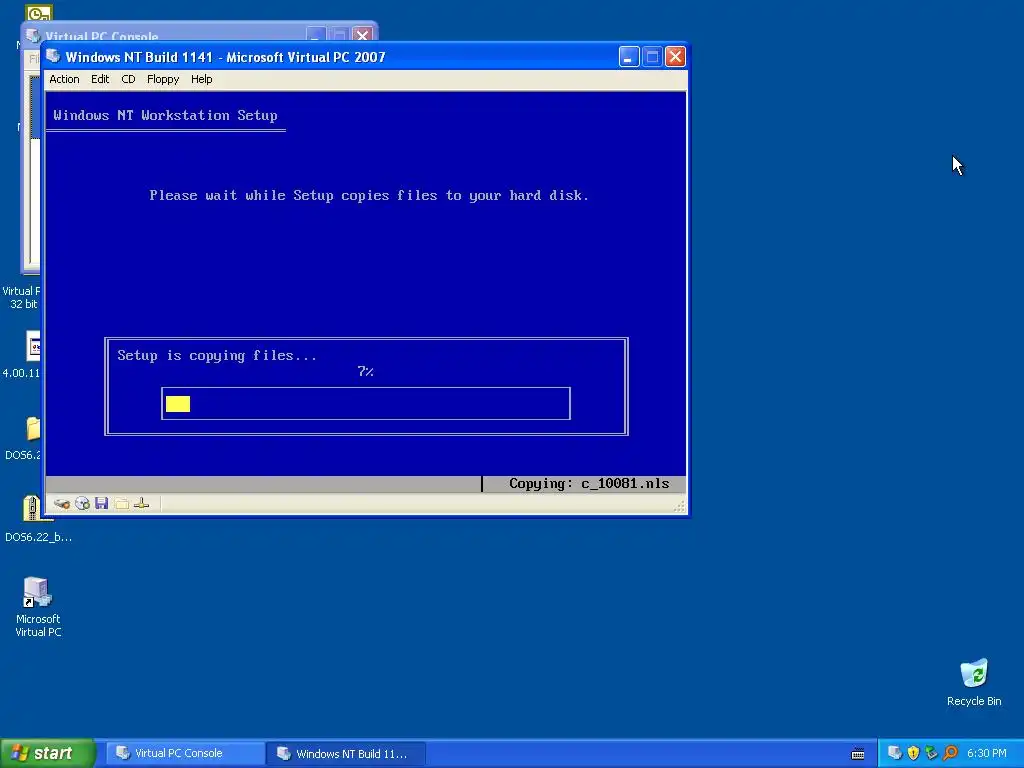Click the setup copy progress bar
Image resolution: width=1024 pixels, height=768 pixels.
coord(366,404)
